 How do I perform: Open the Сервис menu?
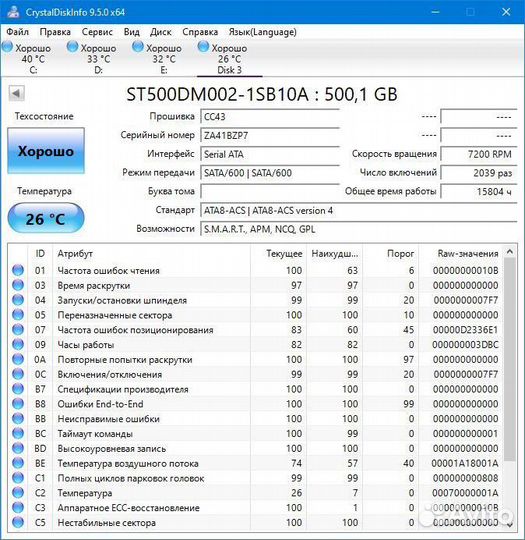pyautogui.click(x=97, y=32)
